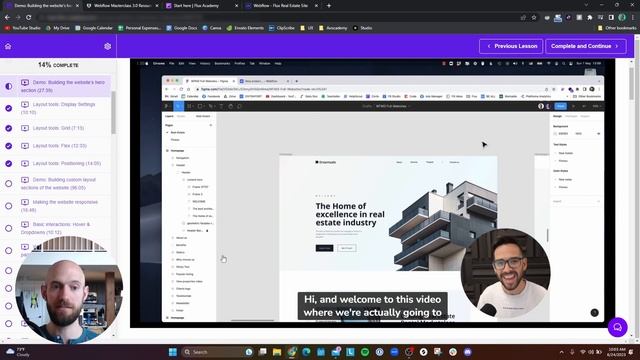
Task: Open the taskbar clock and date
Action: click(x=617, y=352)
